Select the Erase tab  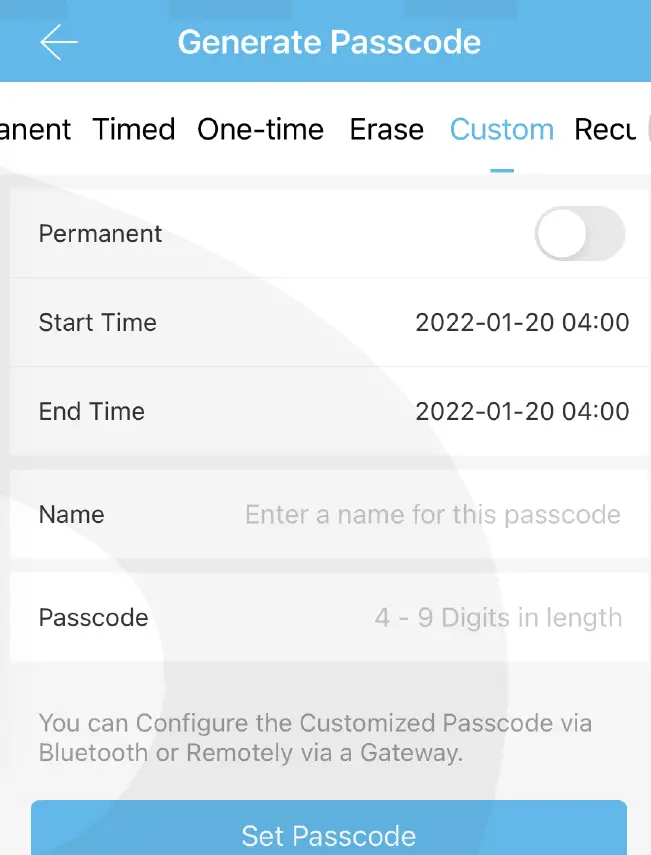(386, 130)
